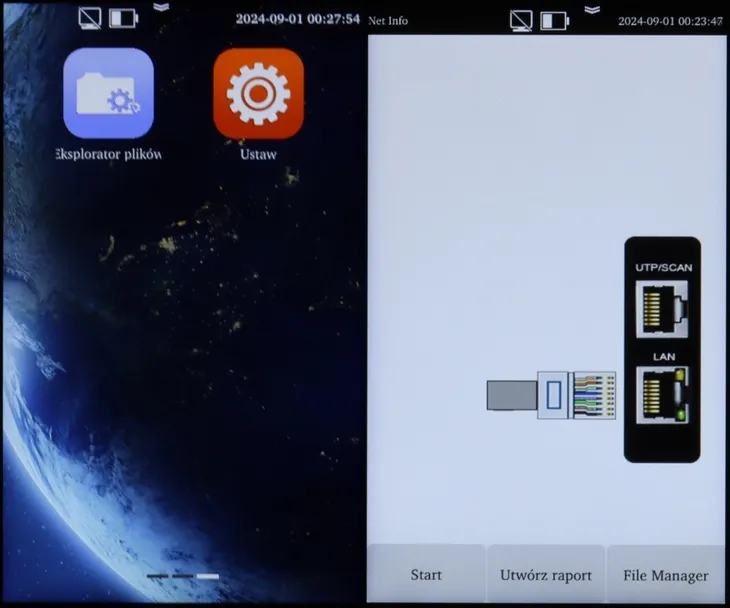Click the Utwórz raport button
Image resolution: width=730 pixels, height=608 pixels.
click(x=546, y=575)
